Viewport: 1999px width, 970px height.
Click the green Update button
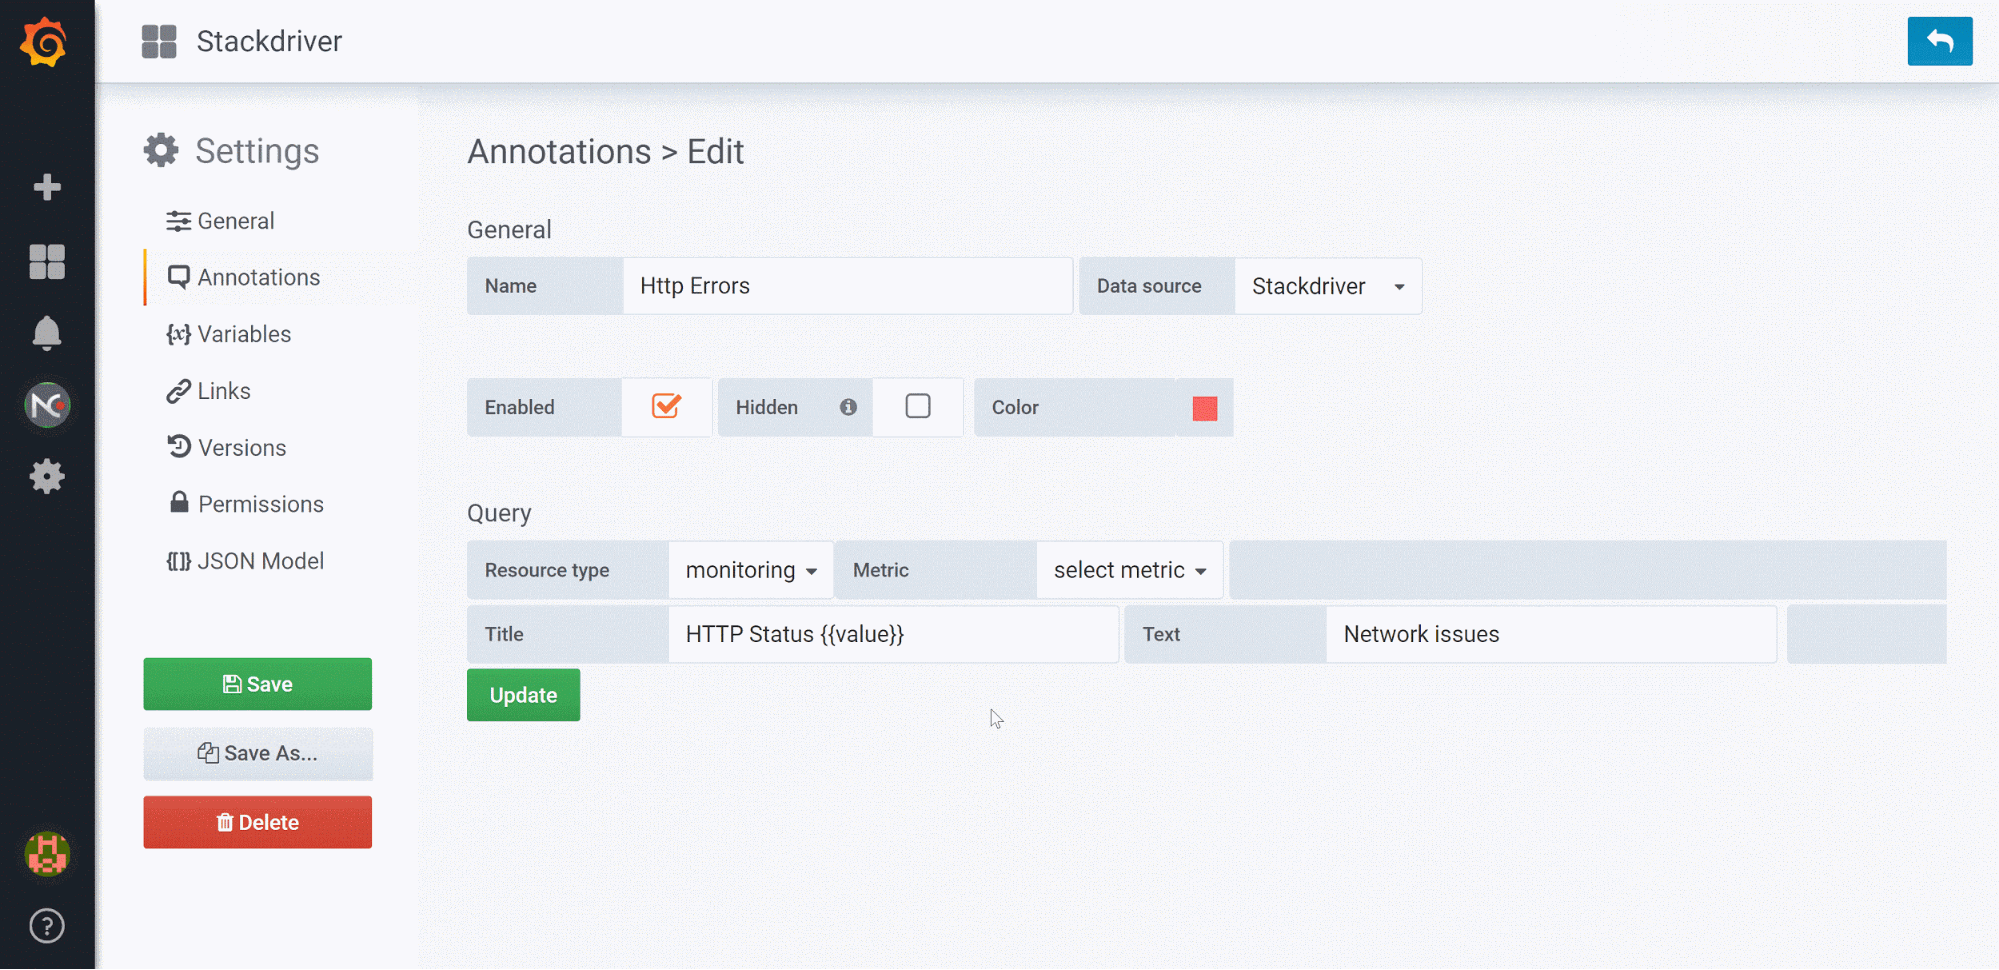(523, 695)
